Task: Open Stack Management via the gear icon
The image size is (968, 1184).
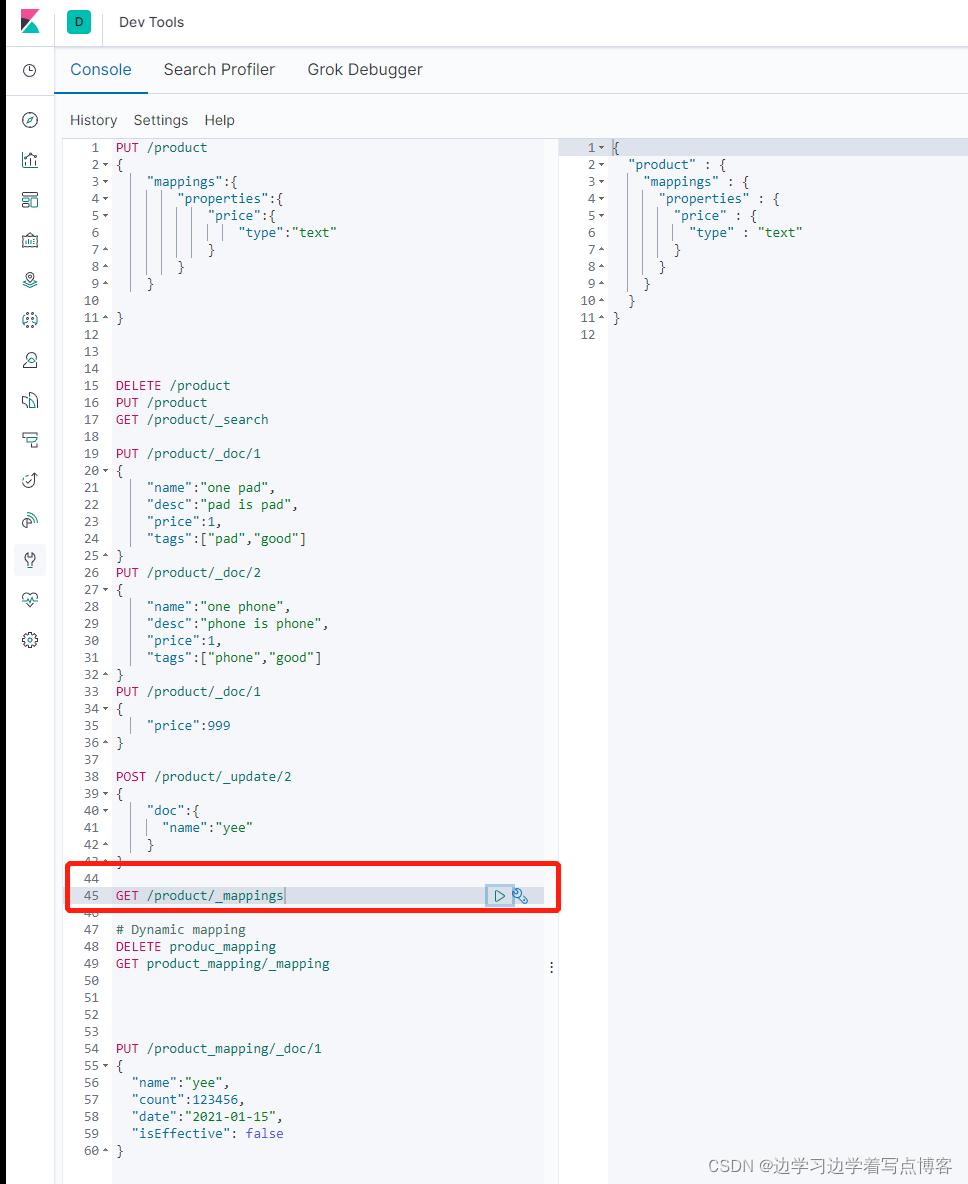Action: (29, 639)
